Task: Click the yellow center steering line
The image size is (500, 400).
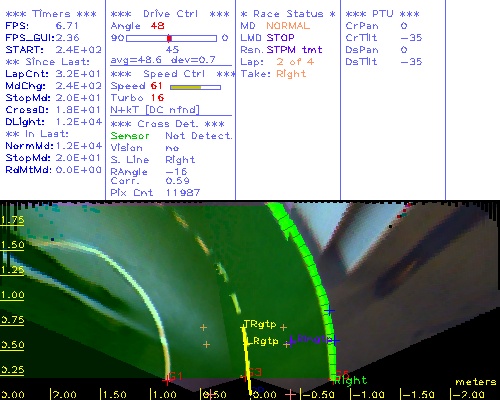Action: (x=247, y=362)
